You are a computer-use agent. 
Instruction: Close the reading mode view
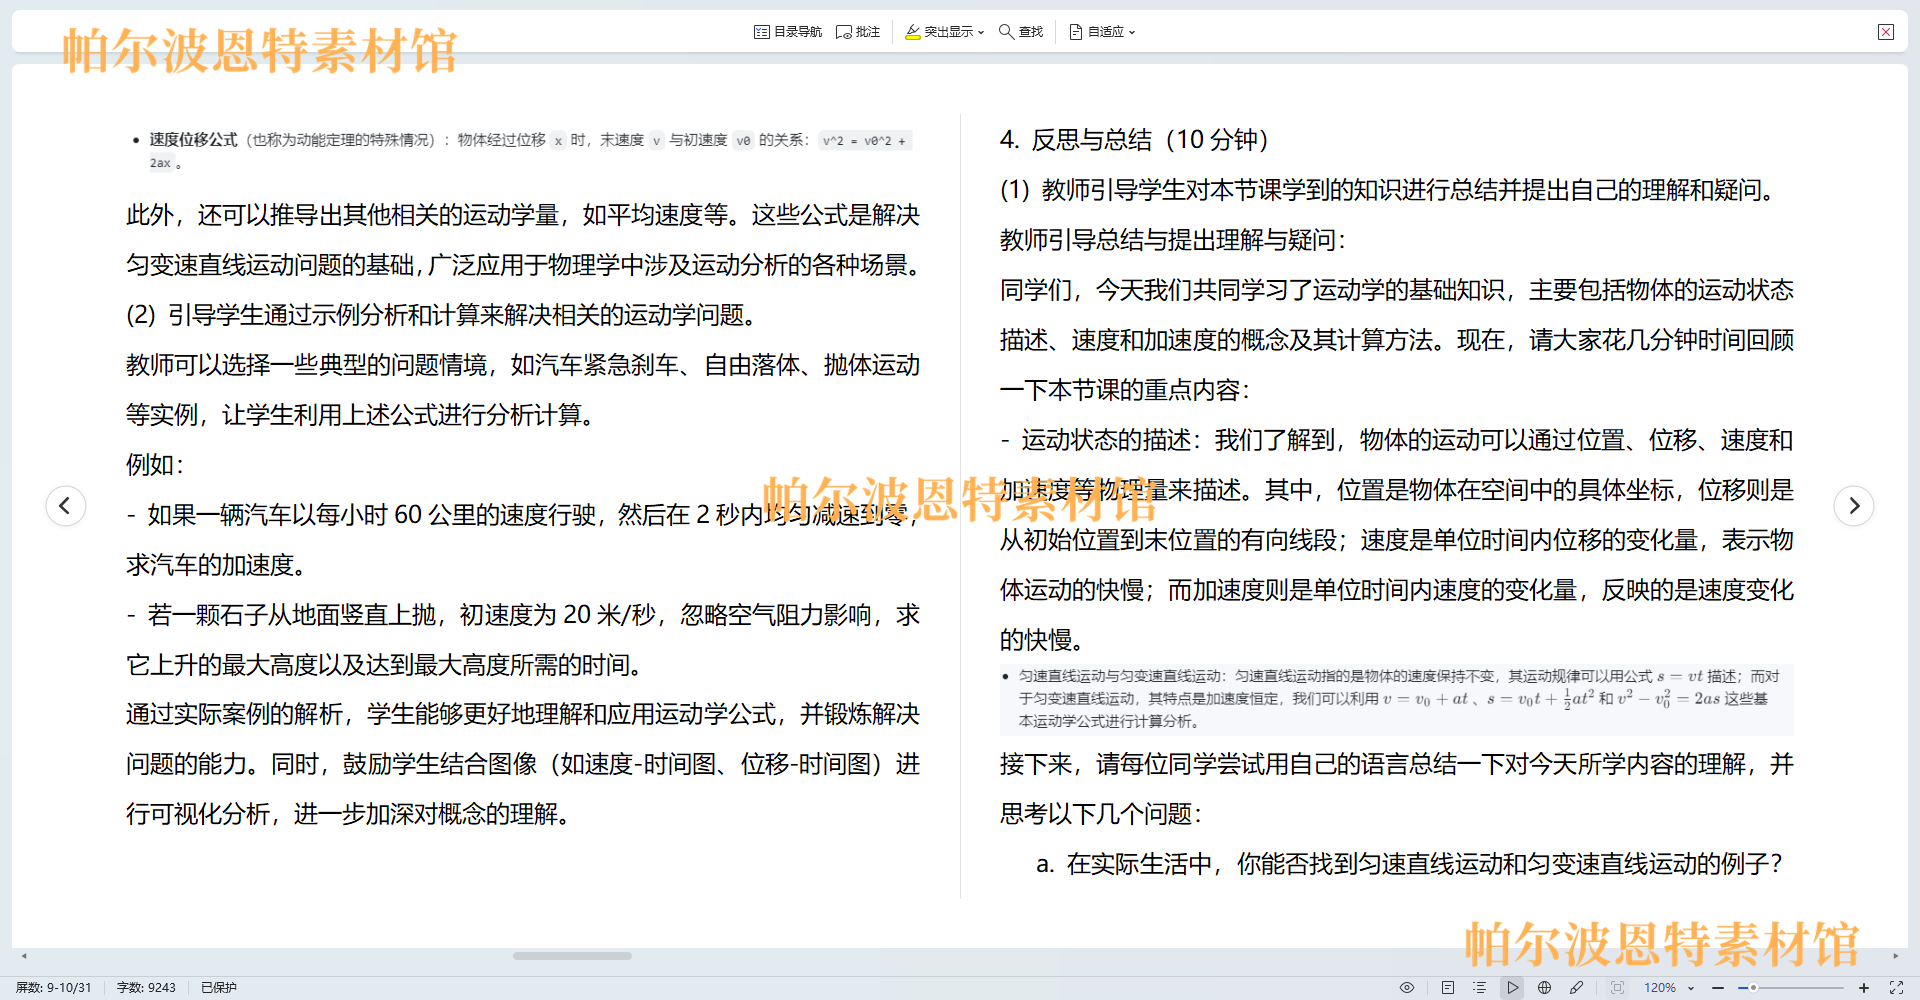(1886, 32)
